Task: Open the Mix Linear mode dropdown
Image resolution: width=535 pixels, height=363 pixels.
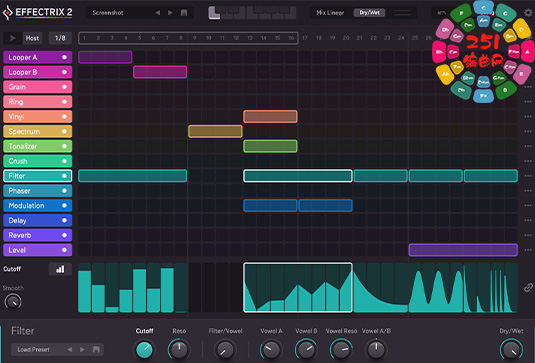Action: 330,13
